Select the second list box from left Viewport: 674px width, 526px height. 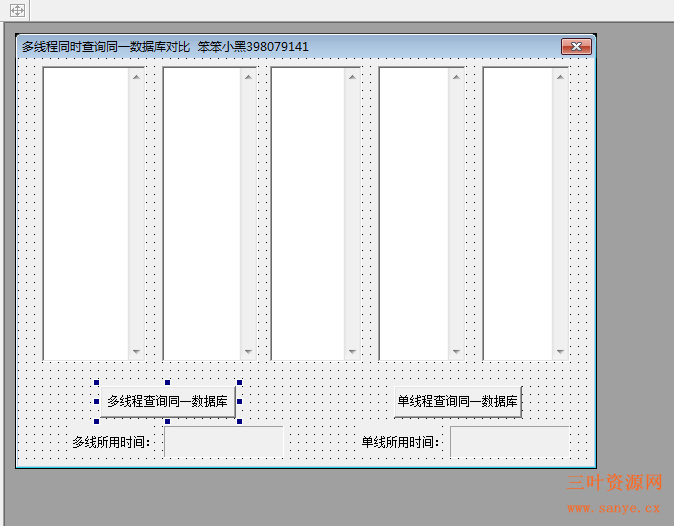click(210, 214)
